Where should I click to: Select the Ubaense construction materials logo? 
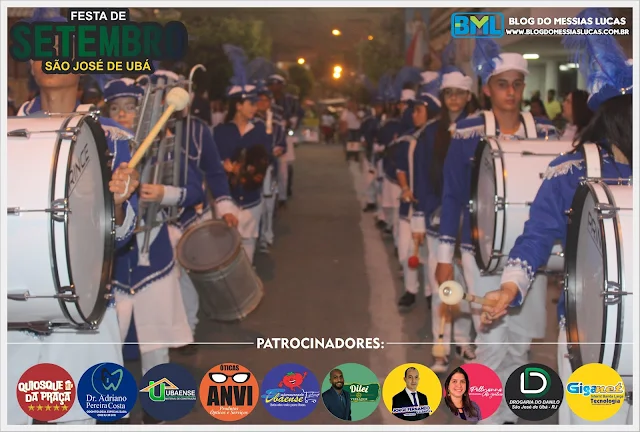[x=168, y=392]
